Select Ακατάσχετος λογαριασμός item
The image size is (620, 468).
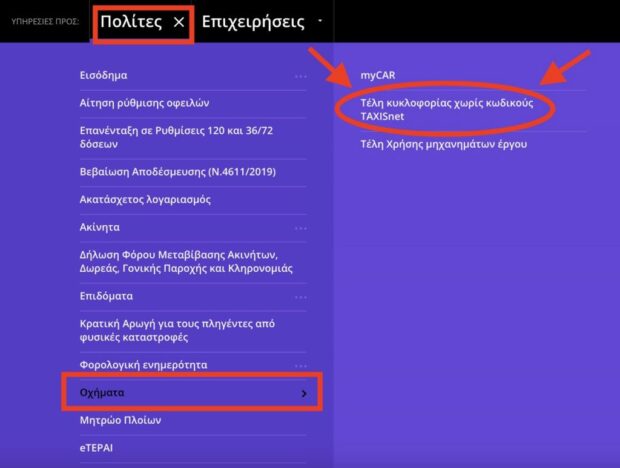click(145, 200)
